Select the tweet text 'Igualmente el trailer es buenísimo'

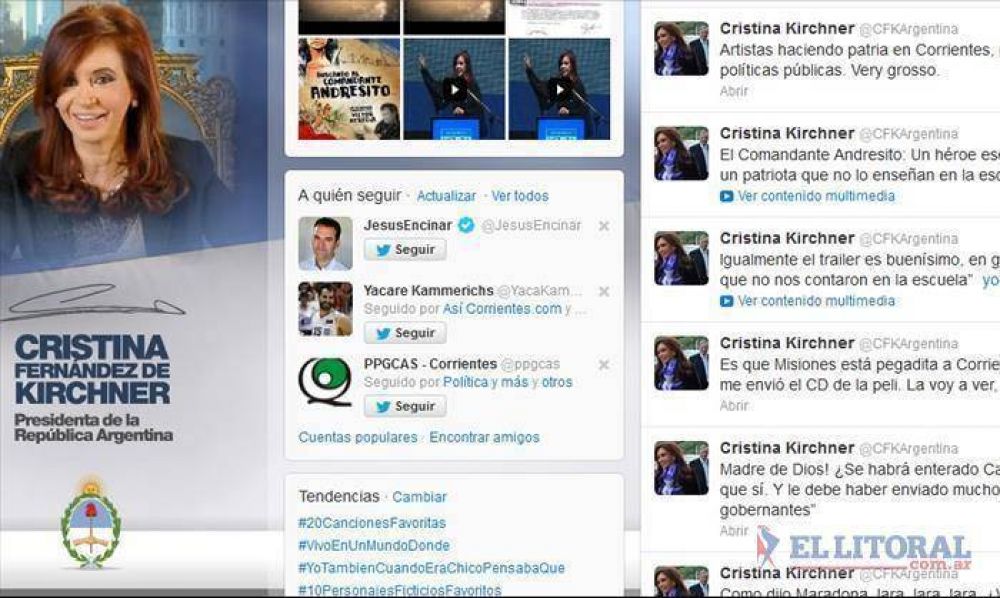click(841, 259)
